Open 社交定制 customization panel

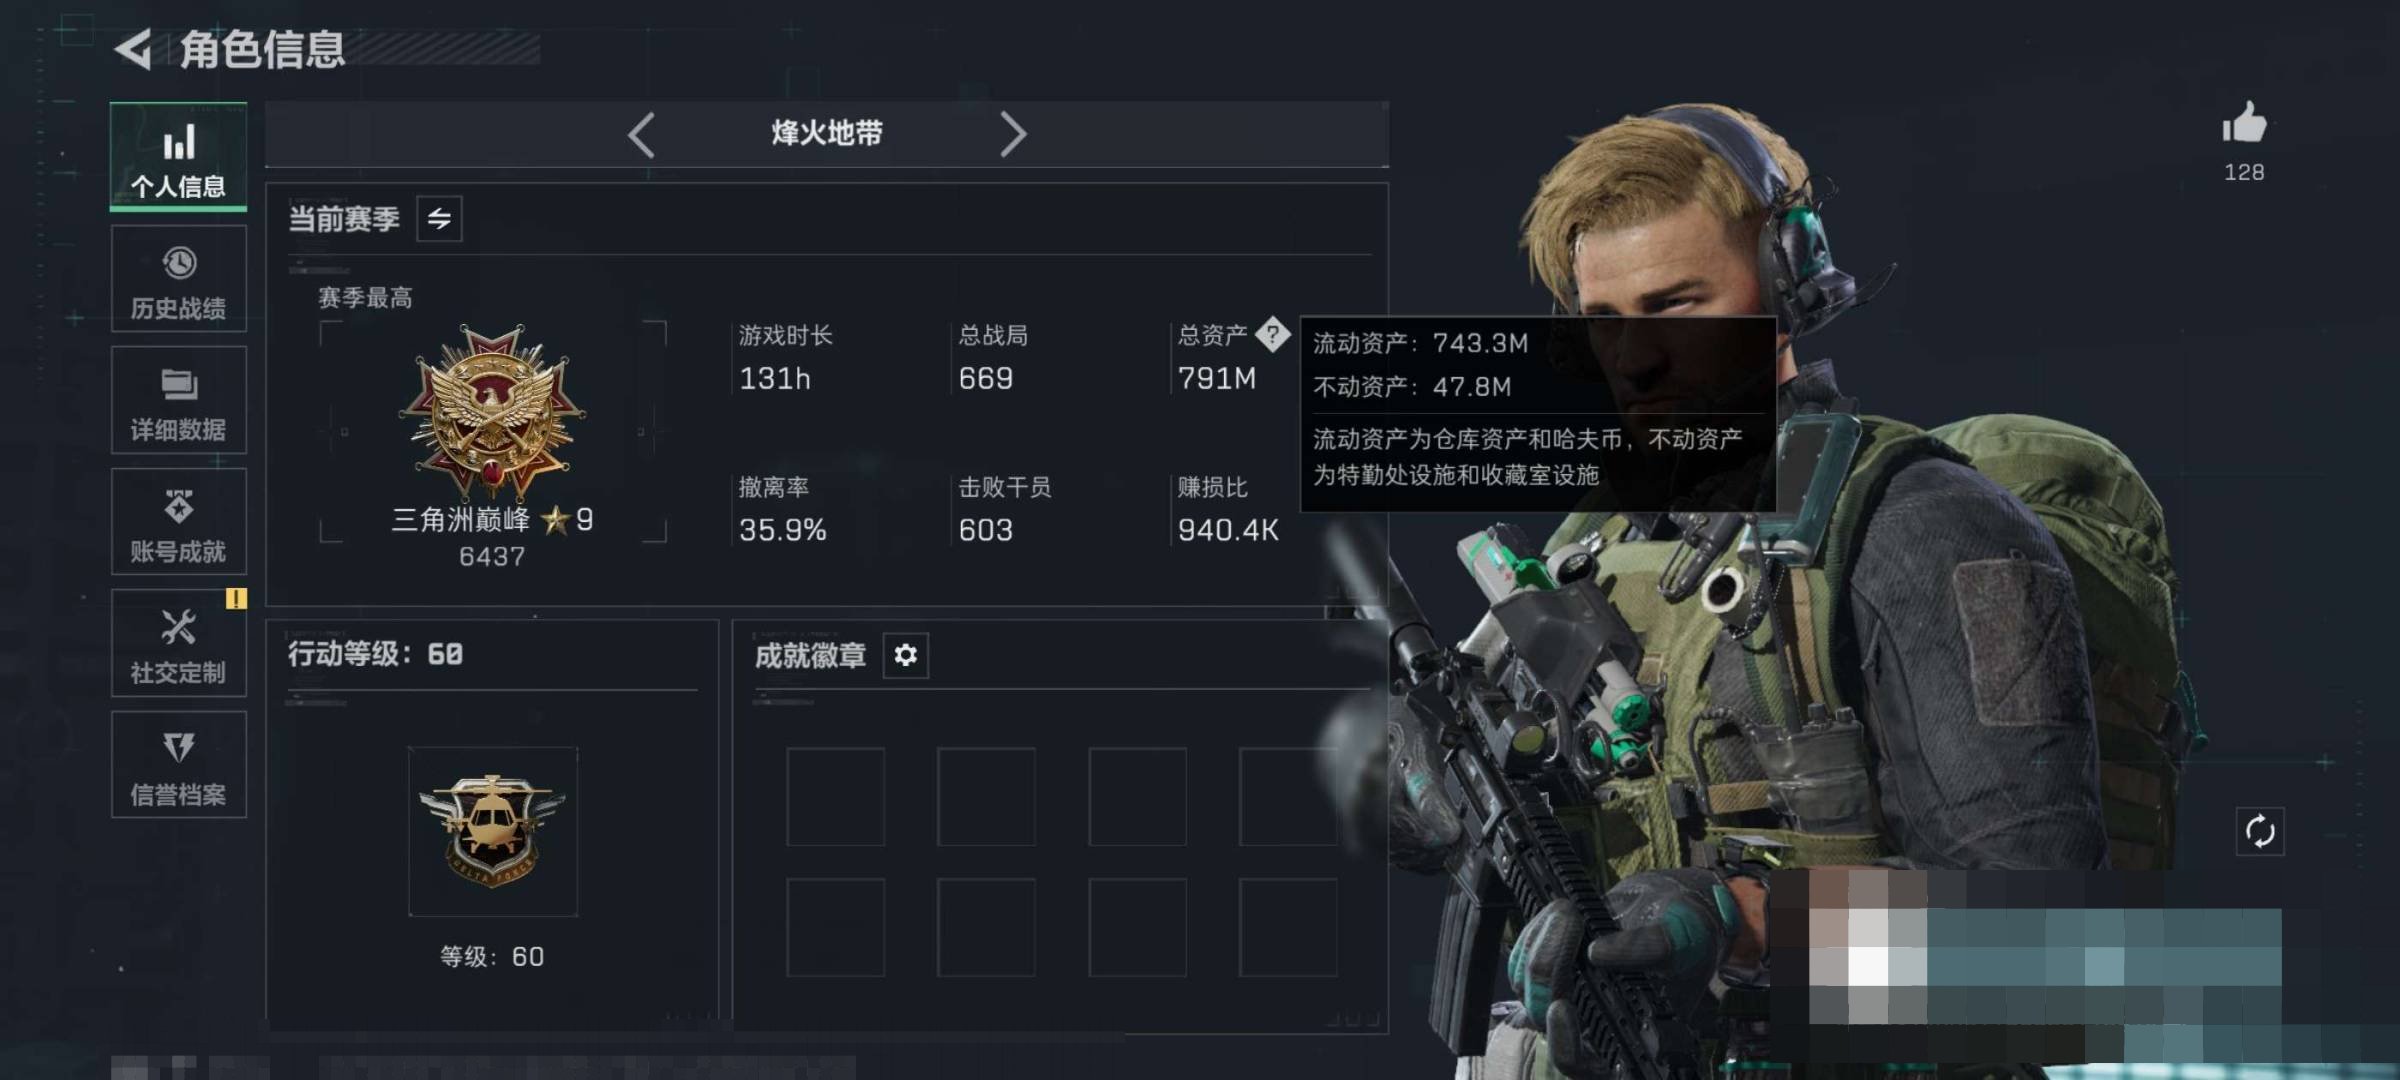178,643
